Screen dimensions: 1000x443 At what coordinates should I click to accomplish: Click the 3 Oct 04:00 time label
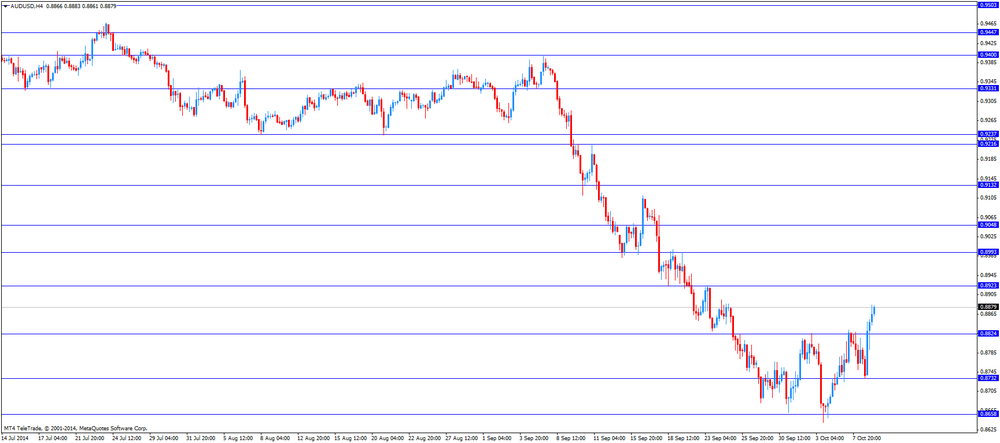point(830,439)
